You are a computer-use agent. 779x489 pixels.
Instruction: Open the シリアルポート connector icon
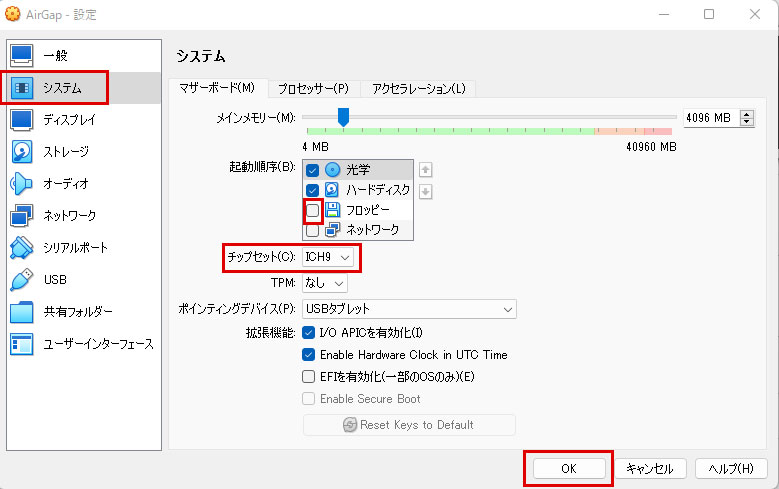pyautogui.click(x=21, y=247)
